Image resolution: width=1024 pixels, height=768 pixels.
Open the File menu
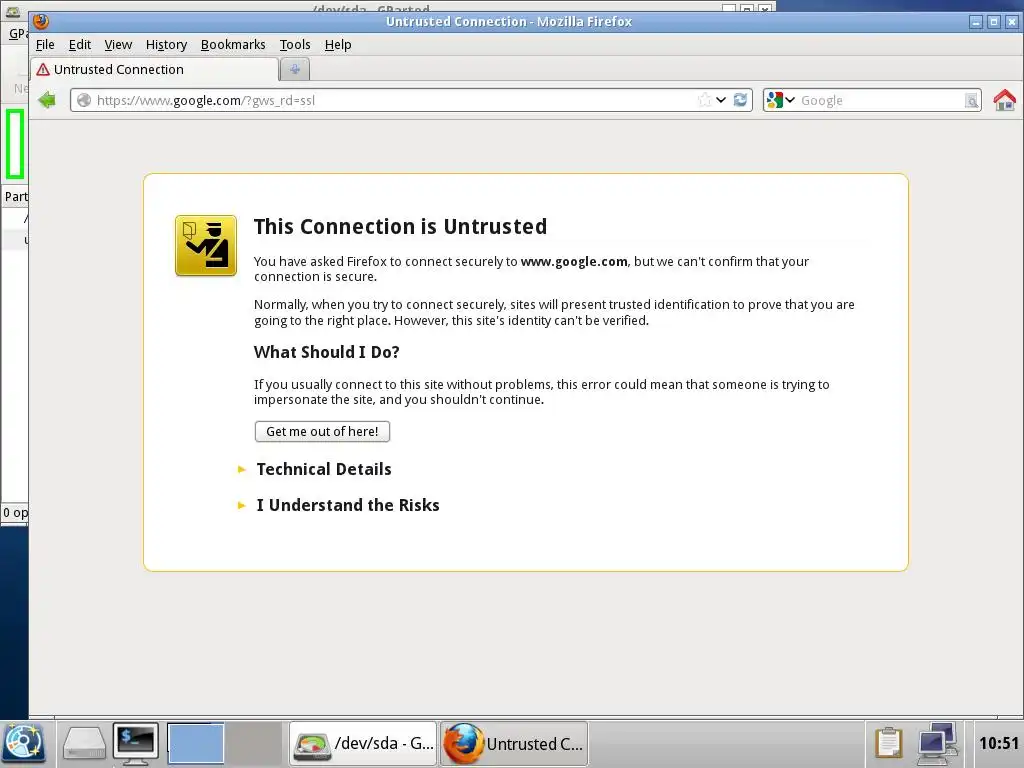[x=45, y=44]
